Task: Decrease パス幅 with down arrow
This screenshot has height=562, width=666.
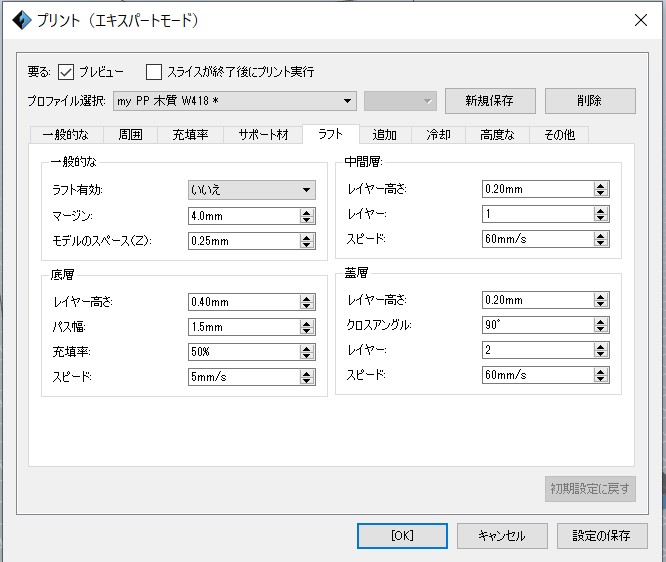Action: point(306,331)
